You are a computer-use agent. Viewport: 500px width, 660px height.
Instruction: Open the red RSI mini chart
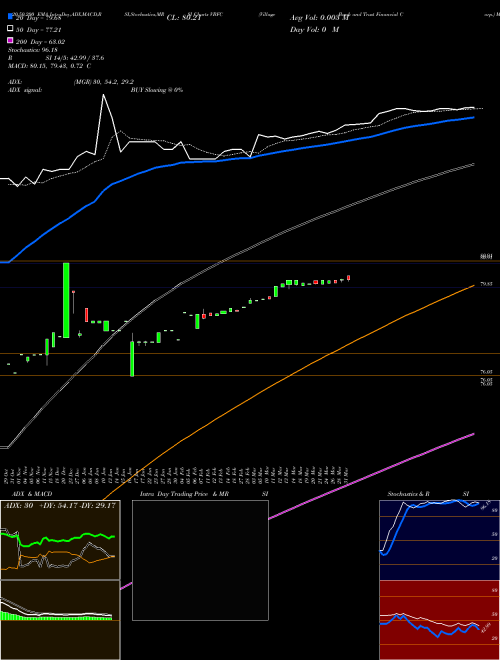[x=439, y=620]
